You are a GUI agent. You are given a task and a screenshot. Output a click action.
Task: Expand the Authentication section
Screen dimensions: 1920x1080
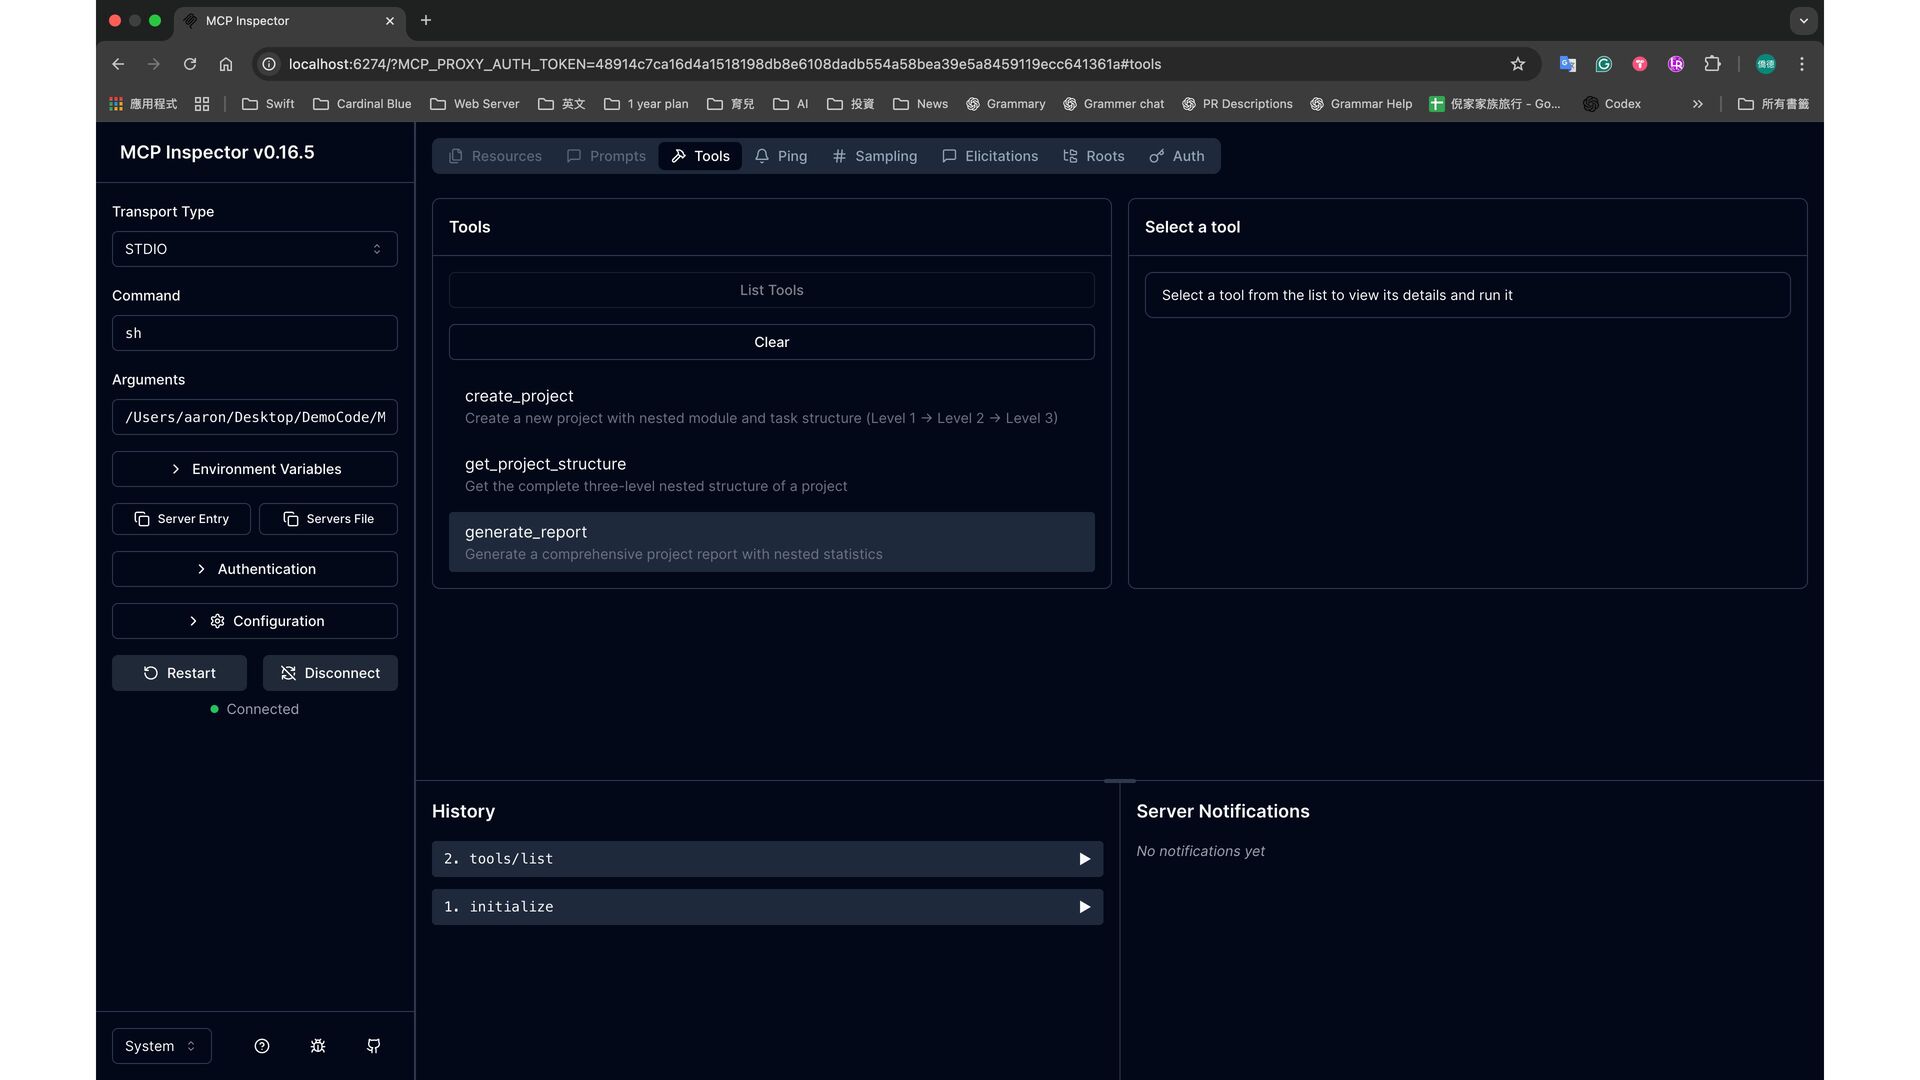(x=254, y=569)
